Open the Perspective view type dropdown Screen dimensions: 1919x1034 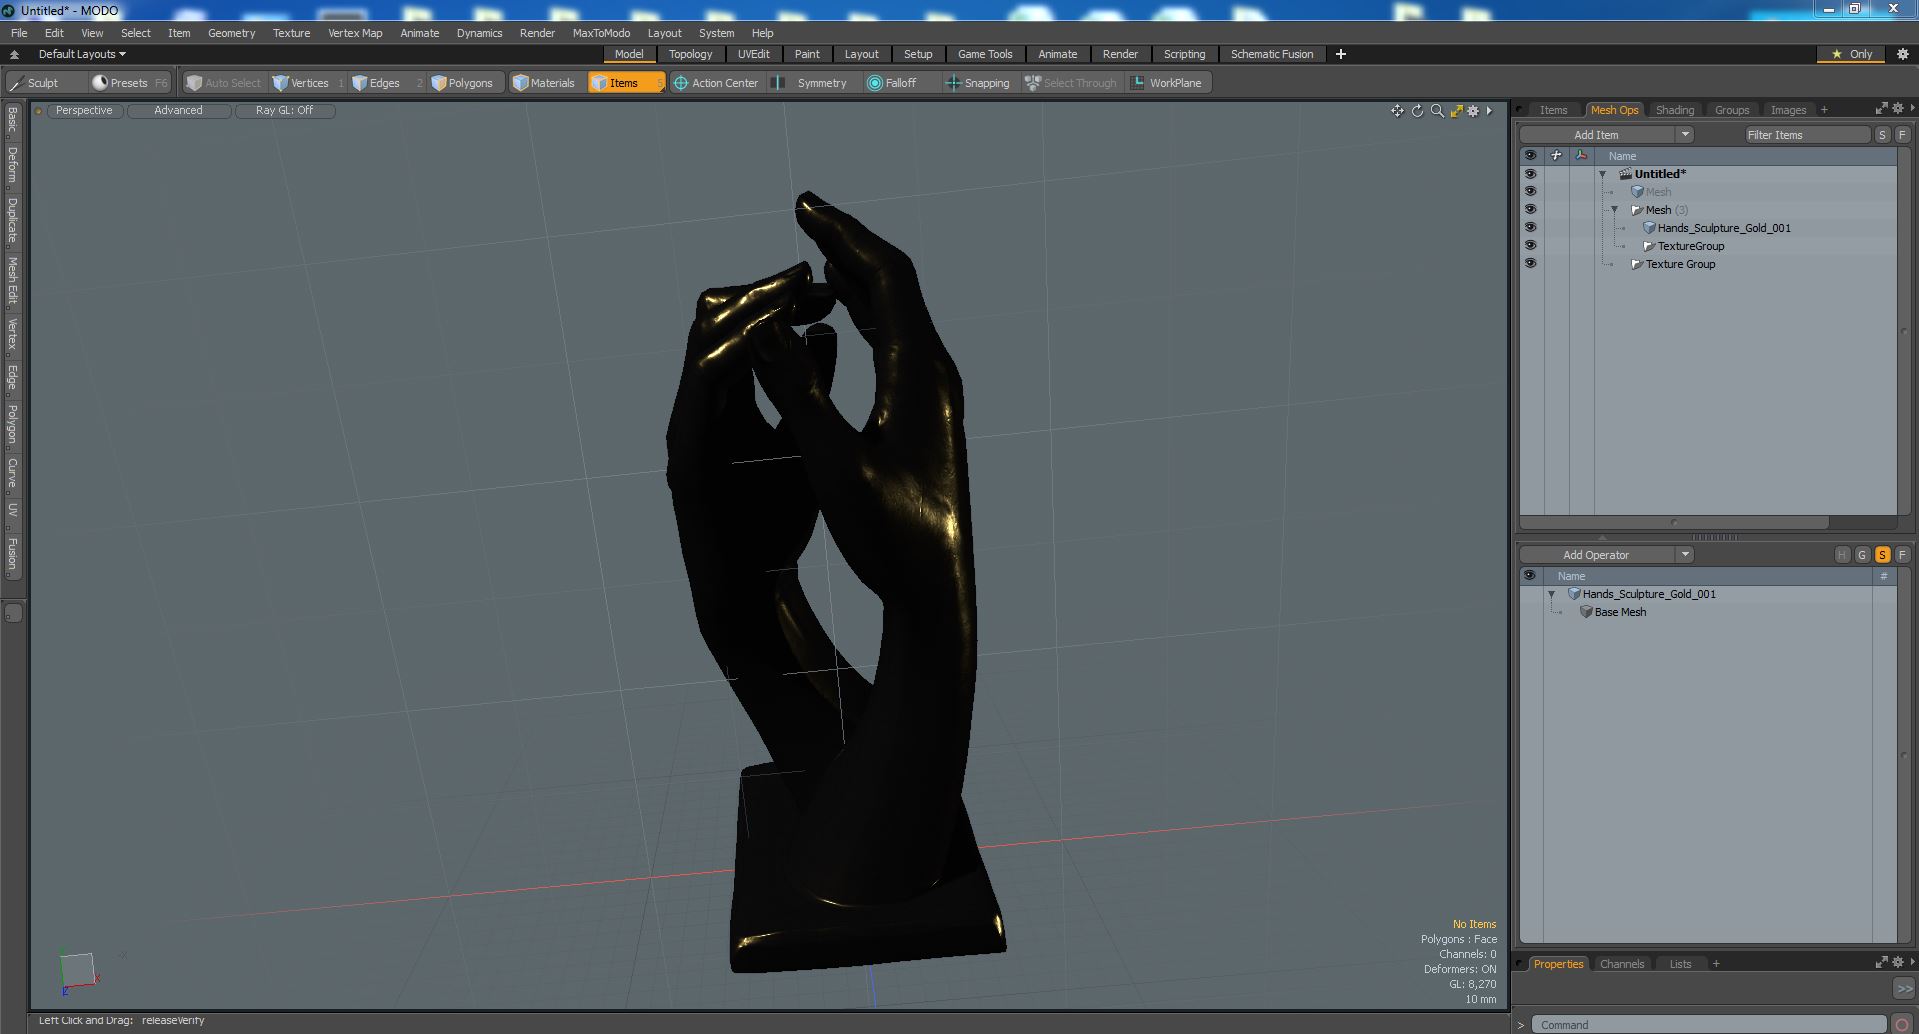tap(84, 111)
